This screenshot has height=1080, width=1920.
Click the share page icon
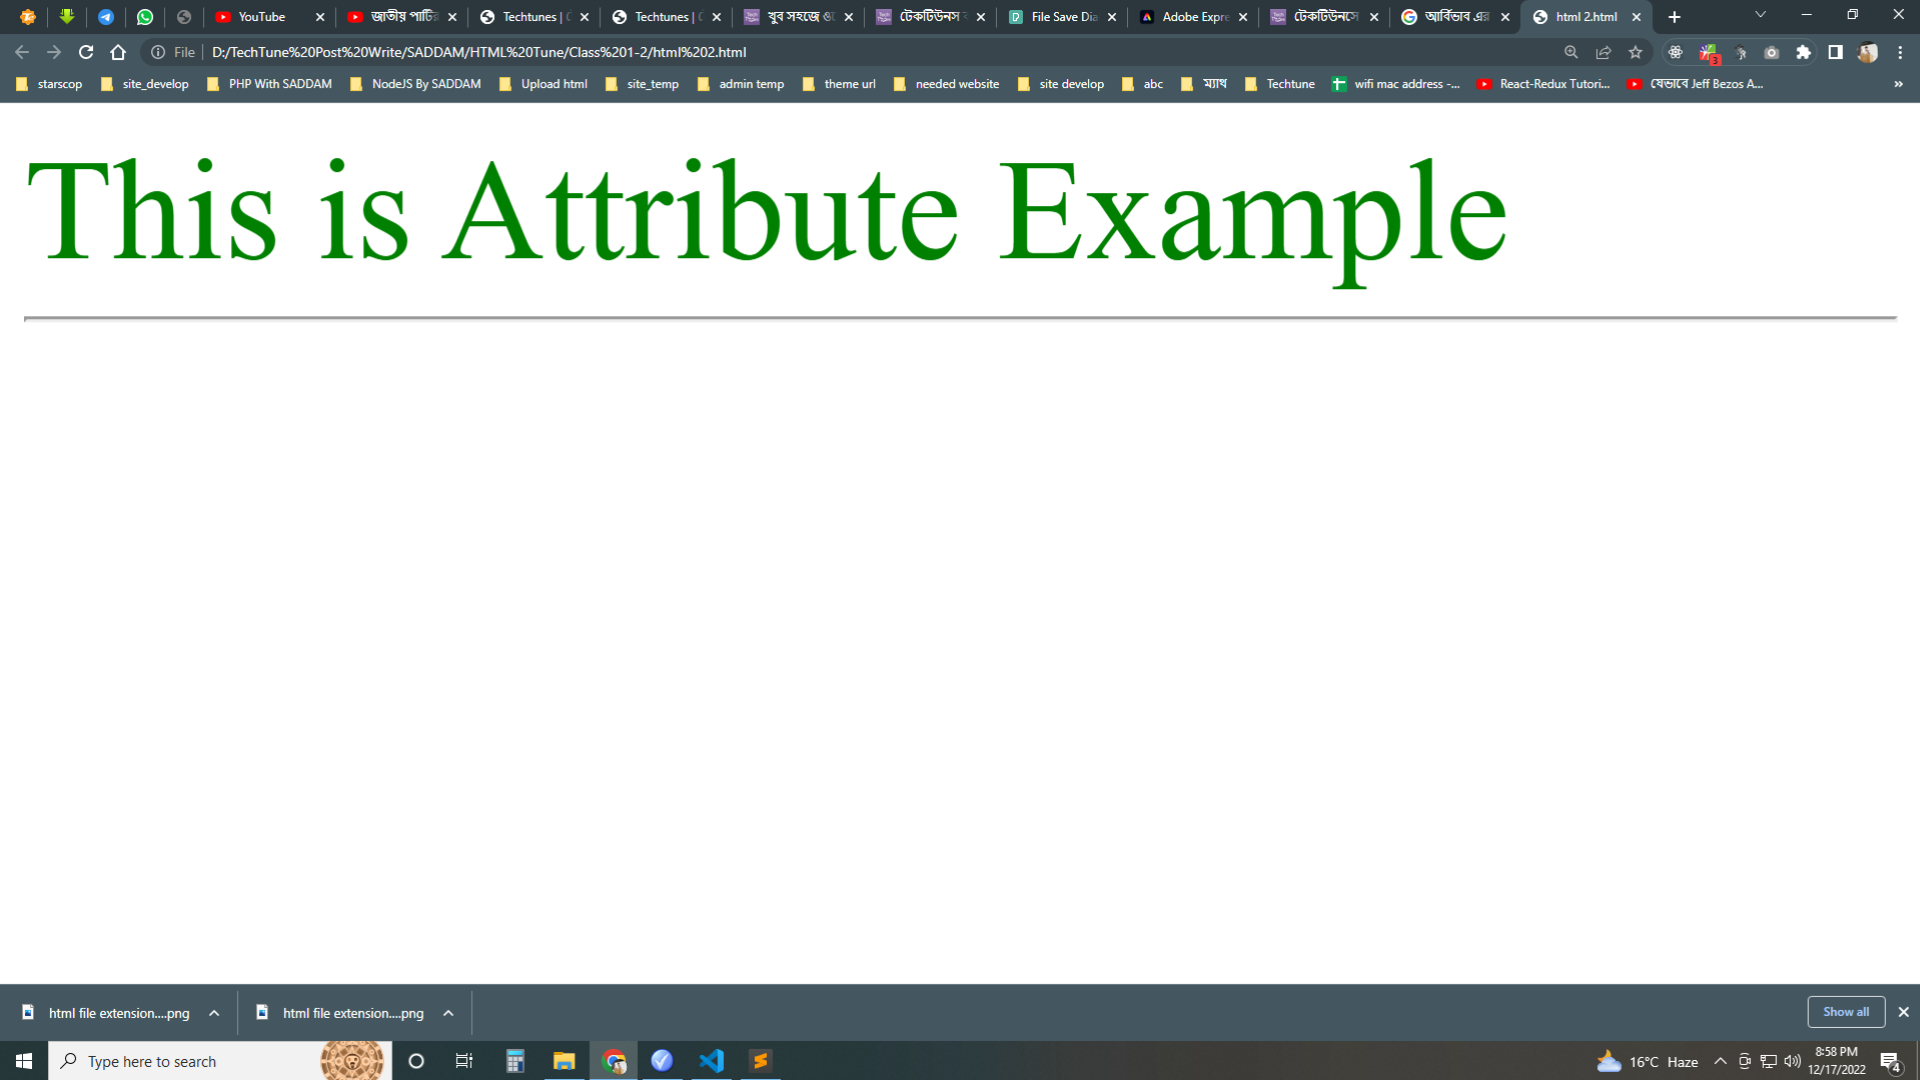coord(1603,52)
